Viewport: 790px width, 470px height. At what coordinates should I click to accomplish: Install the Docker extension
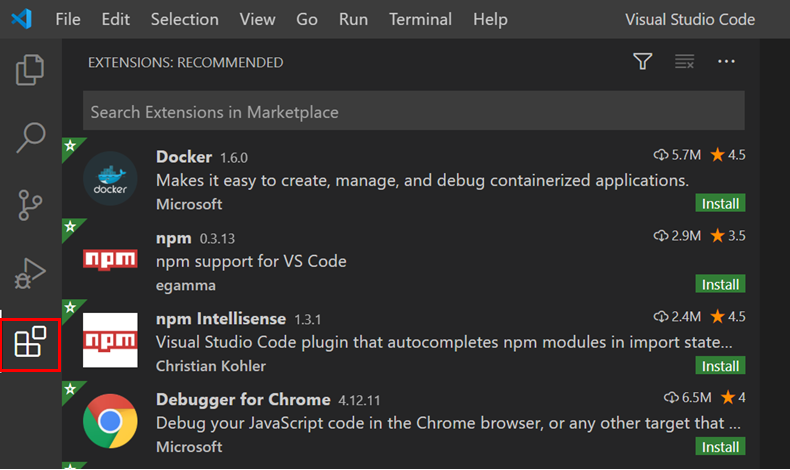tap(720, 204)
